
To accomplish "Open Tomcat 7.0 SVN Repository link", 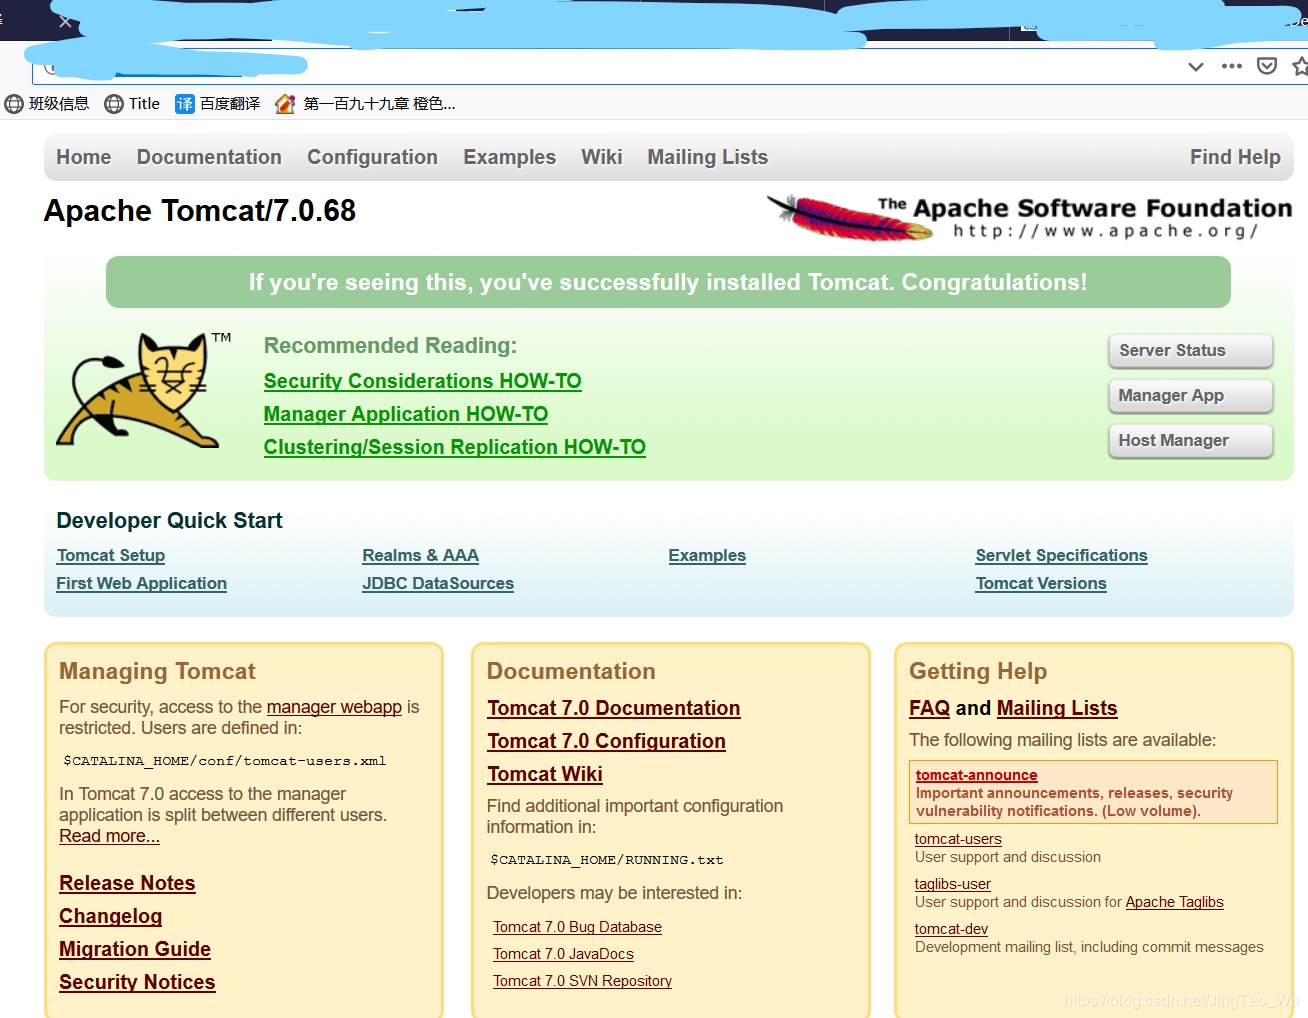I will [582, 981].
